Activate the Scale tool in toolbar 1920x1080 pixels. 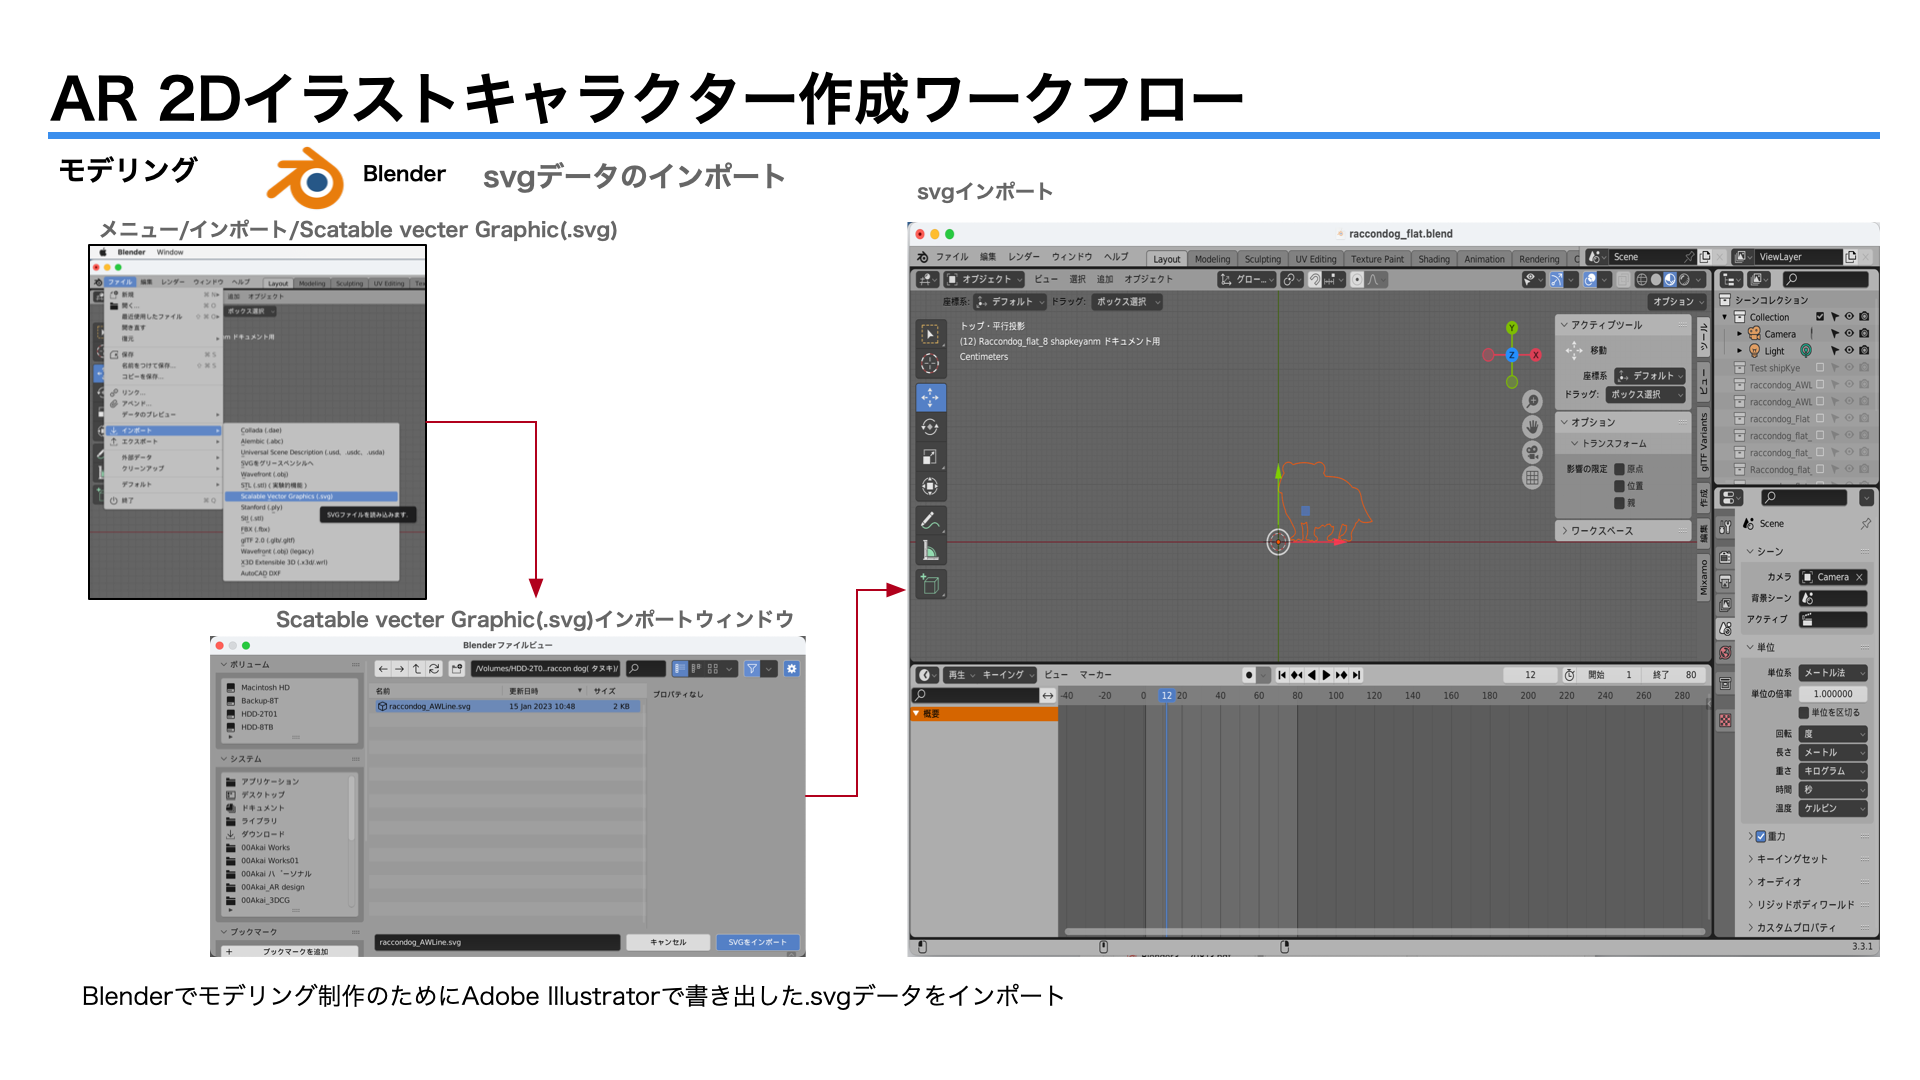pyautogui.click(x=930, y=457)
